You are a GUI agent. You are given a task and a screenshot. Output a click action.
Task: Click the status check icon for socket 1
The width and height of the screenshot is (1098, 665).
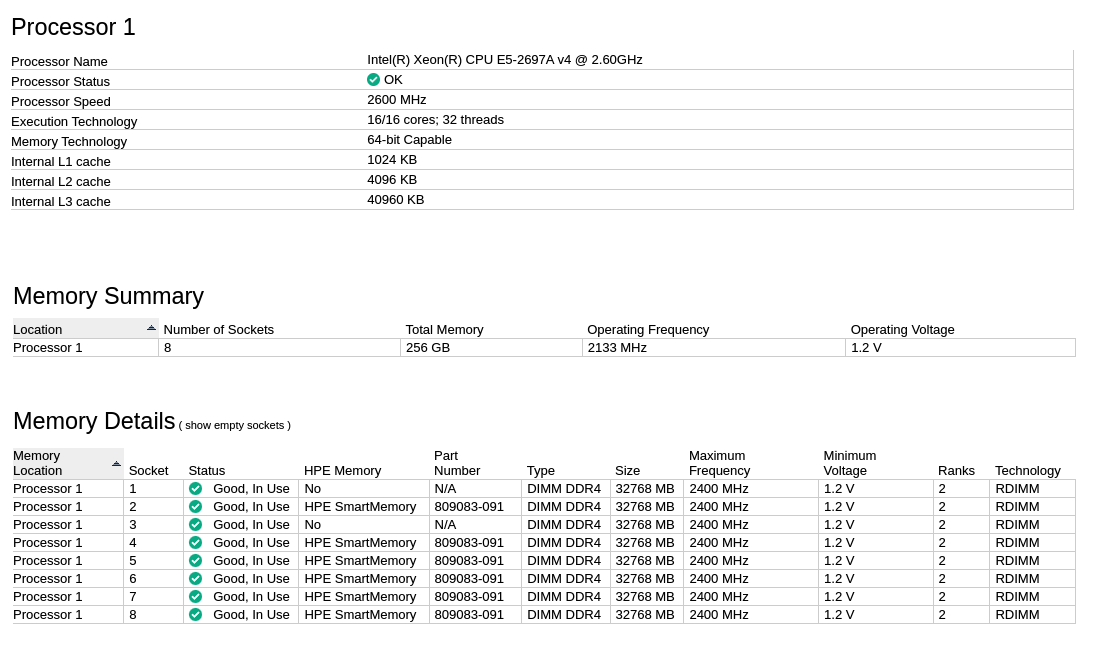pyautogui.click(x=195, y=489)
